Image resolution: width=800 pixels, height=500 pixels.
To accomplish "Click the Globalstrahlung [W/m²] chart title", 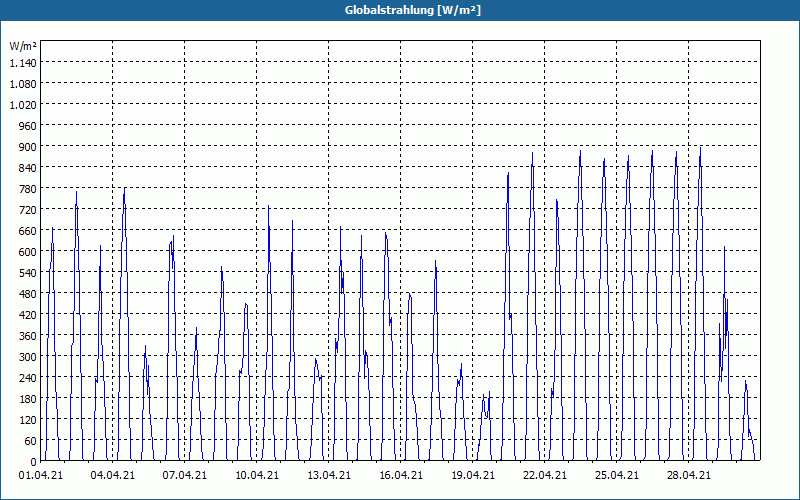I will [x=412, y=10].
